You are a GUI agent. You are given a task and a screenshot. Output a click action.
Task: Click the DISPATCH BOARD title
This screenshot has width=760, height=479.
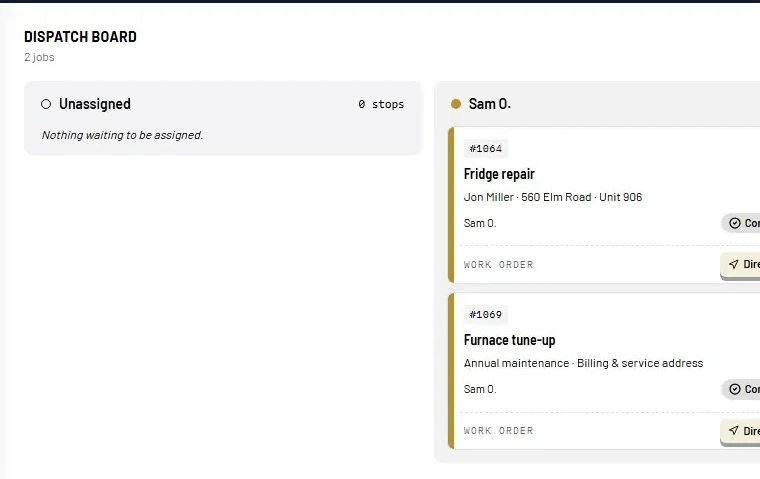click(x=80, y=37)
